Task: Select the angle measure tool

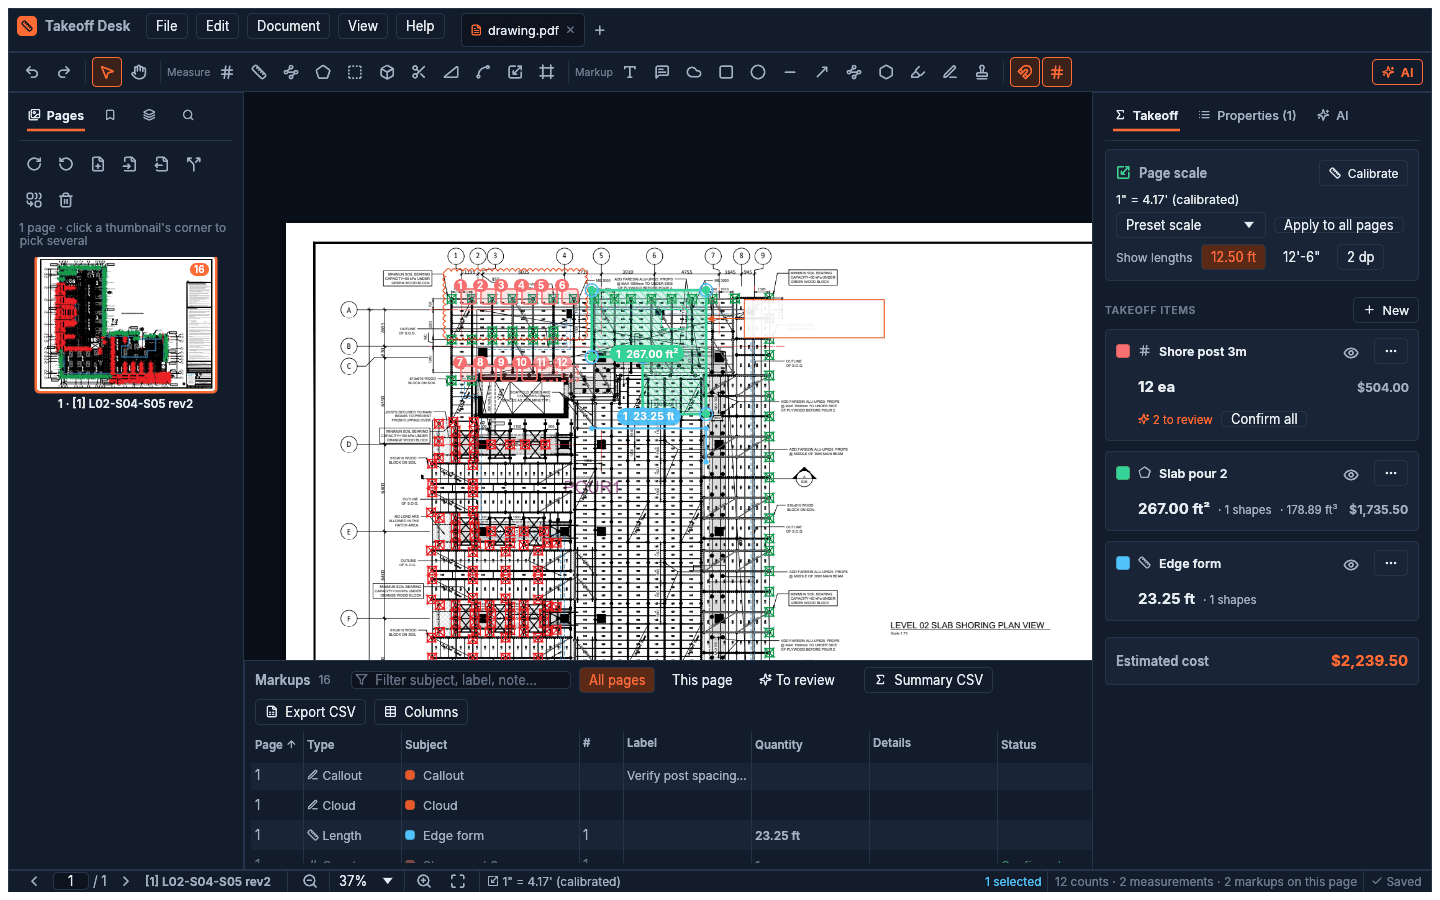Action: (451, 72)
